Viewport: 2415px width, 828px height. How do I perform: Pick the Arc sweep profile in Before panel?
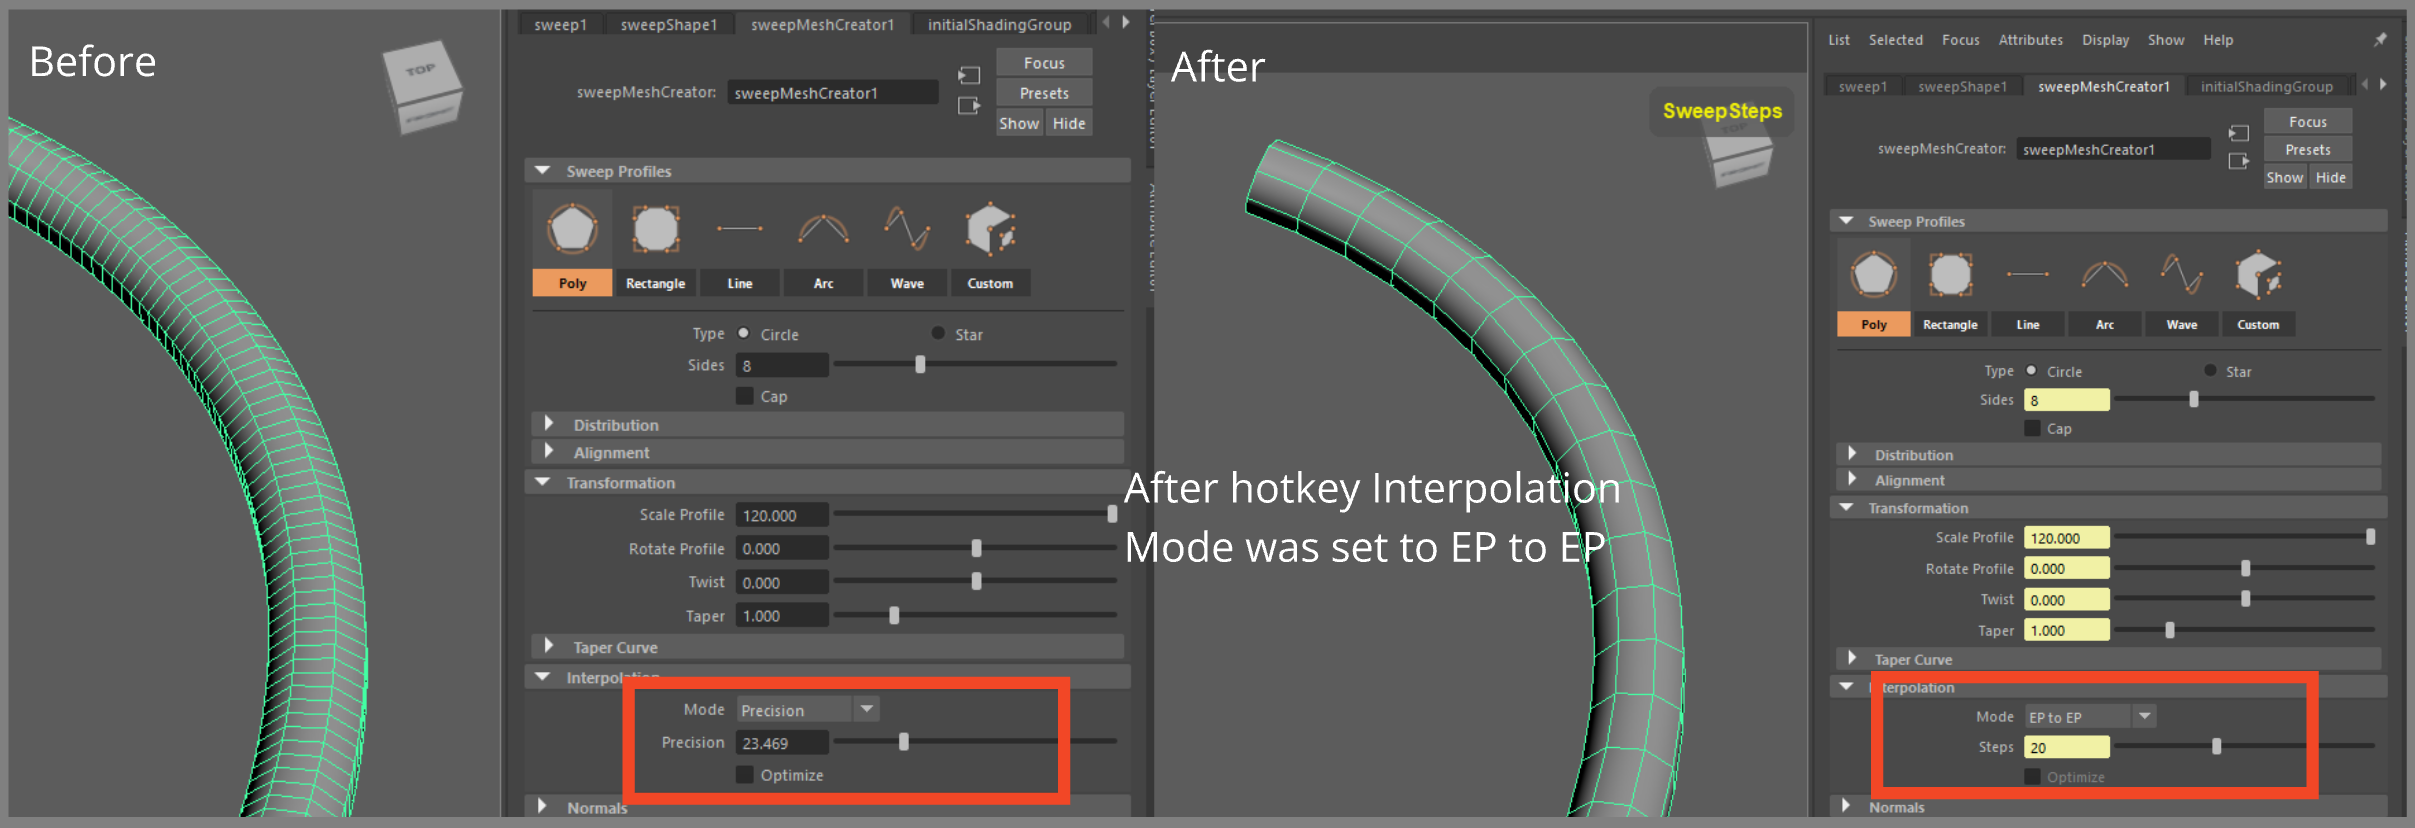tap(823, 230)
